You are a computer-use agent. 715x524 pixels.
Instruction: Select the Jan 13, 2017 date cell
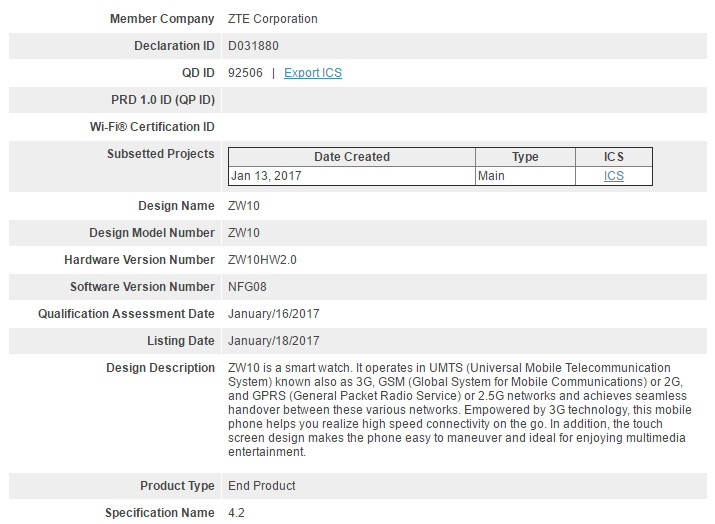click(266, 175)
